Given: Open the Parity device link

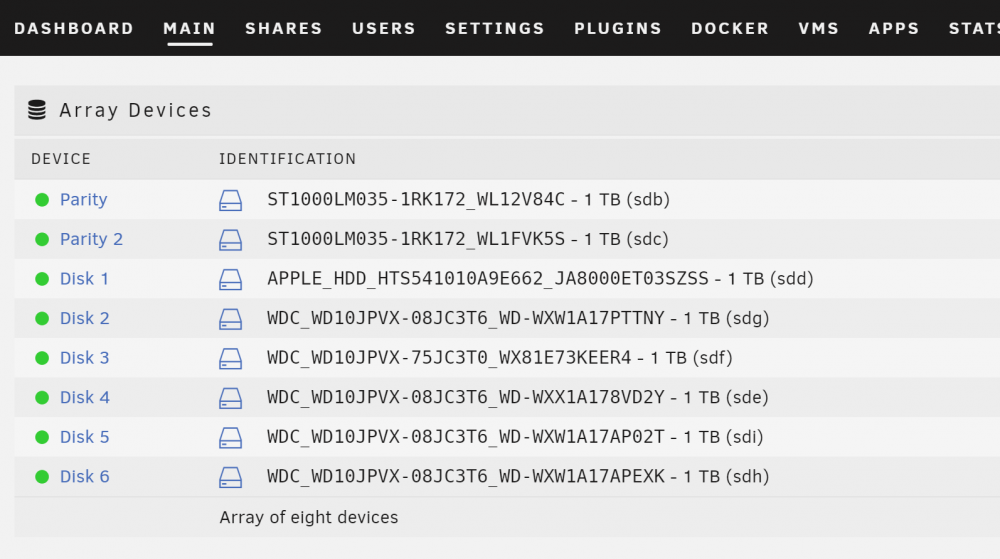Looking at the screenshot, I should [x=84, y=200].
